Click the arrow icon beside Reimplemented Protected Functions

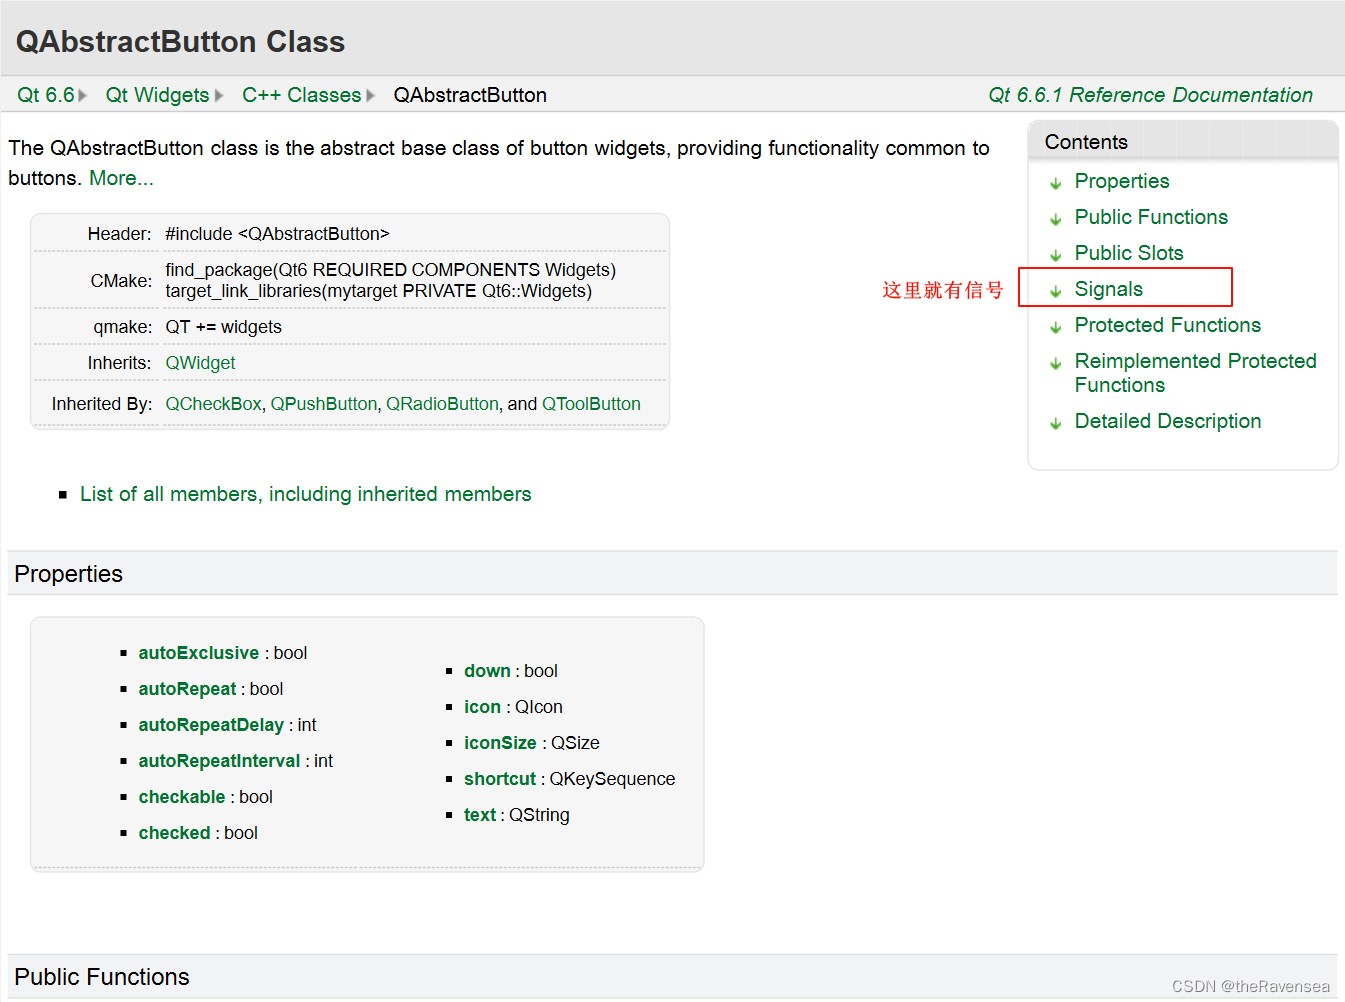[x=1055, y=363]
